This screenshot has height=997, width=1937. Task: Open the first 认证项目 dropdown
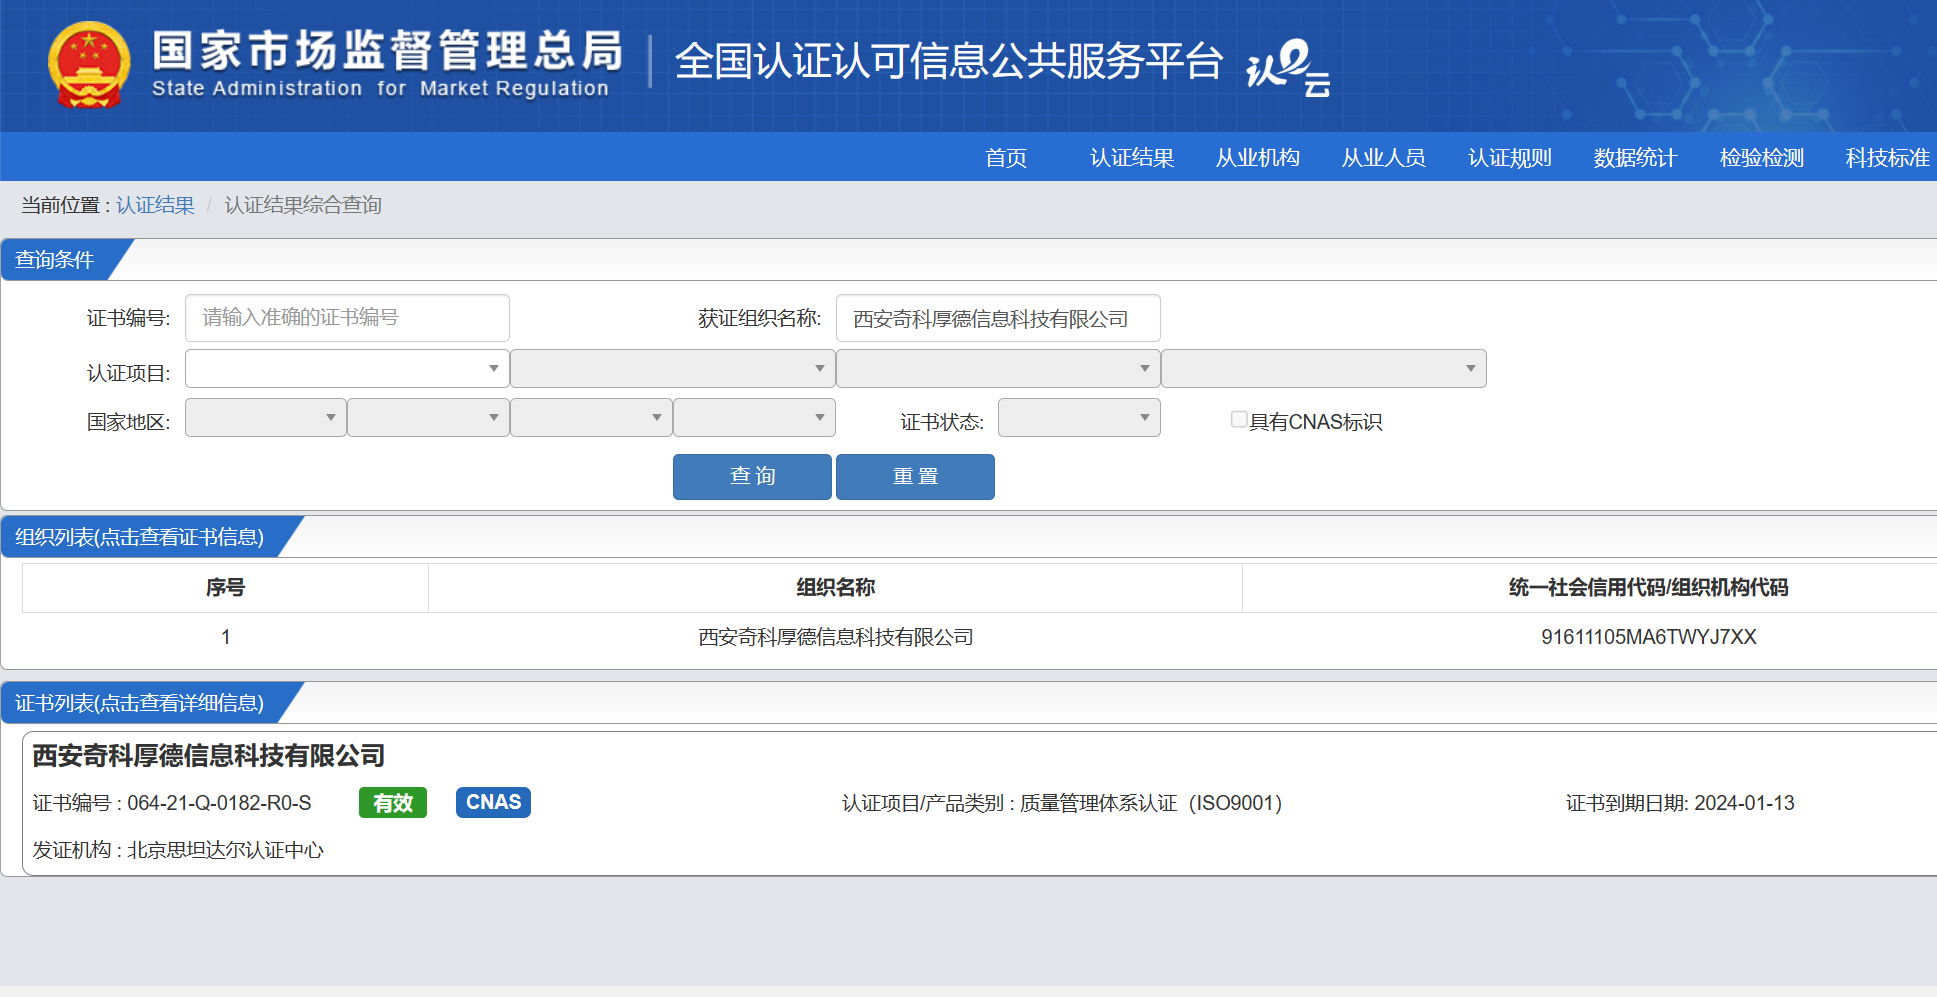[x=347, y=368]
